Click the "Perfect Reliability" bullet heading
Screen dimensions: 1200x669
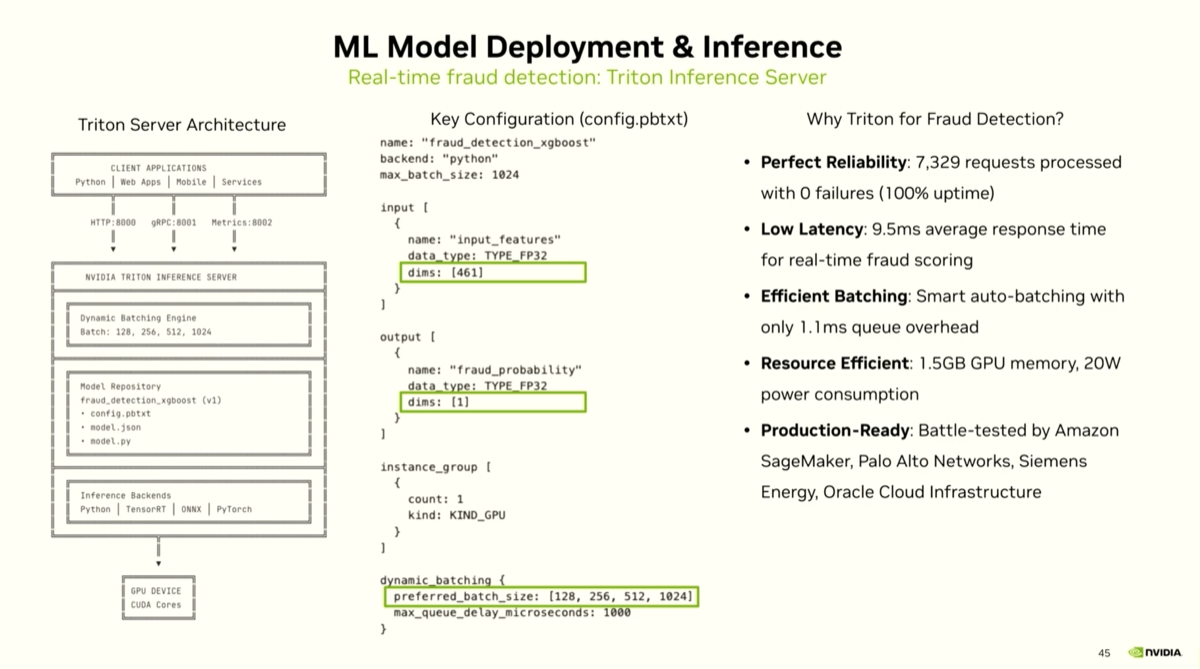(834, 162)
